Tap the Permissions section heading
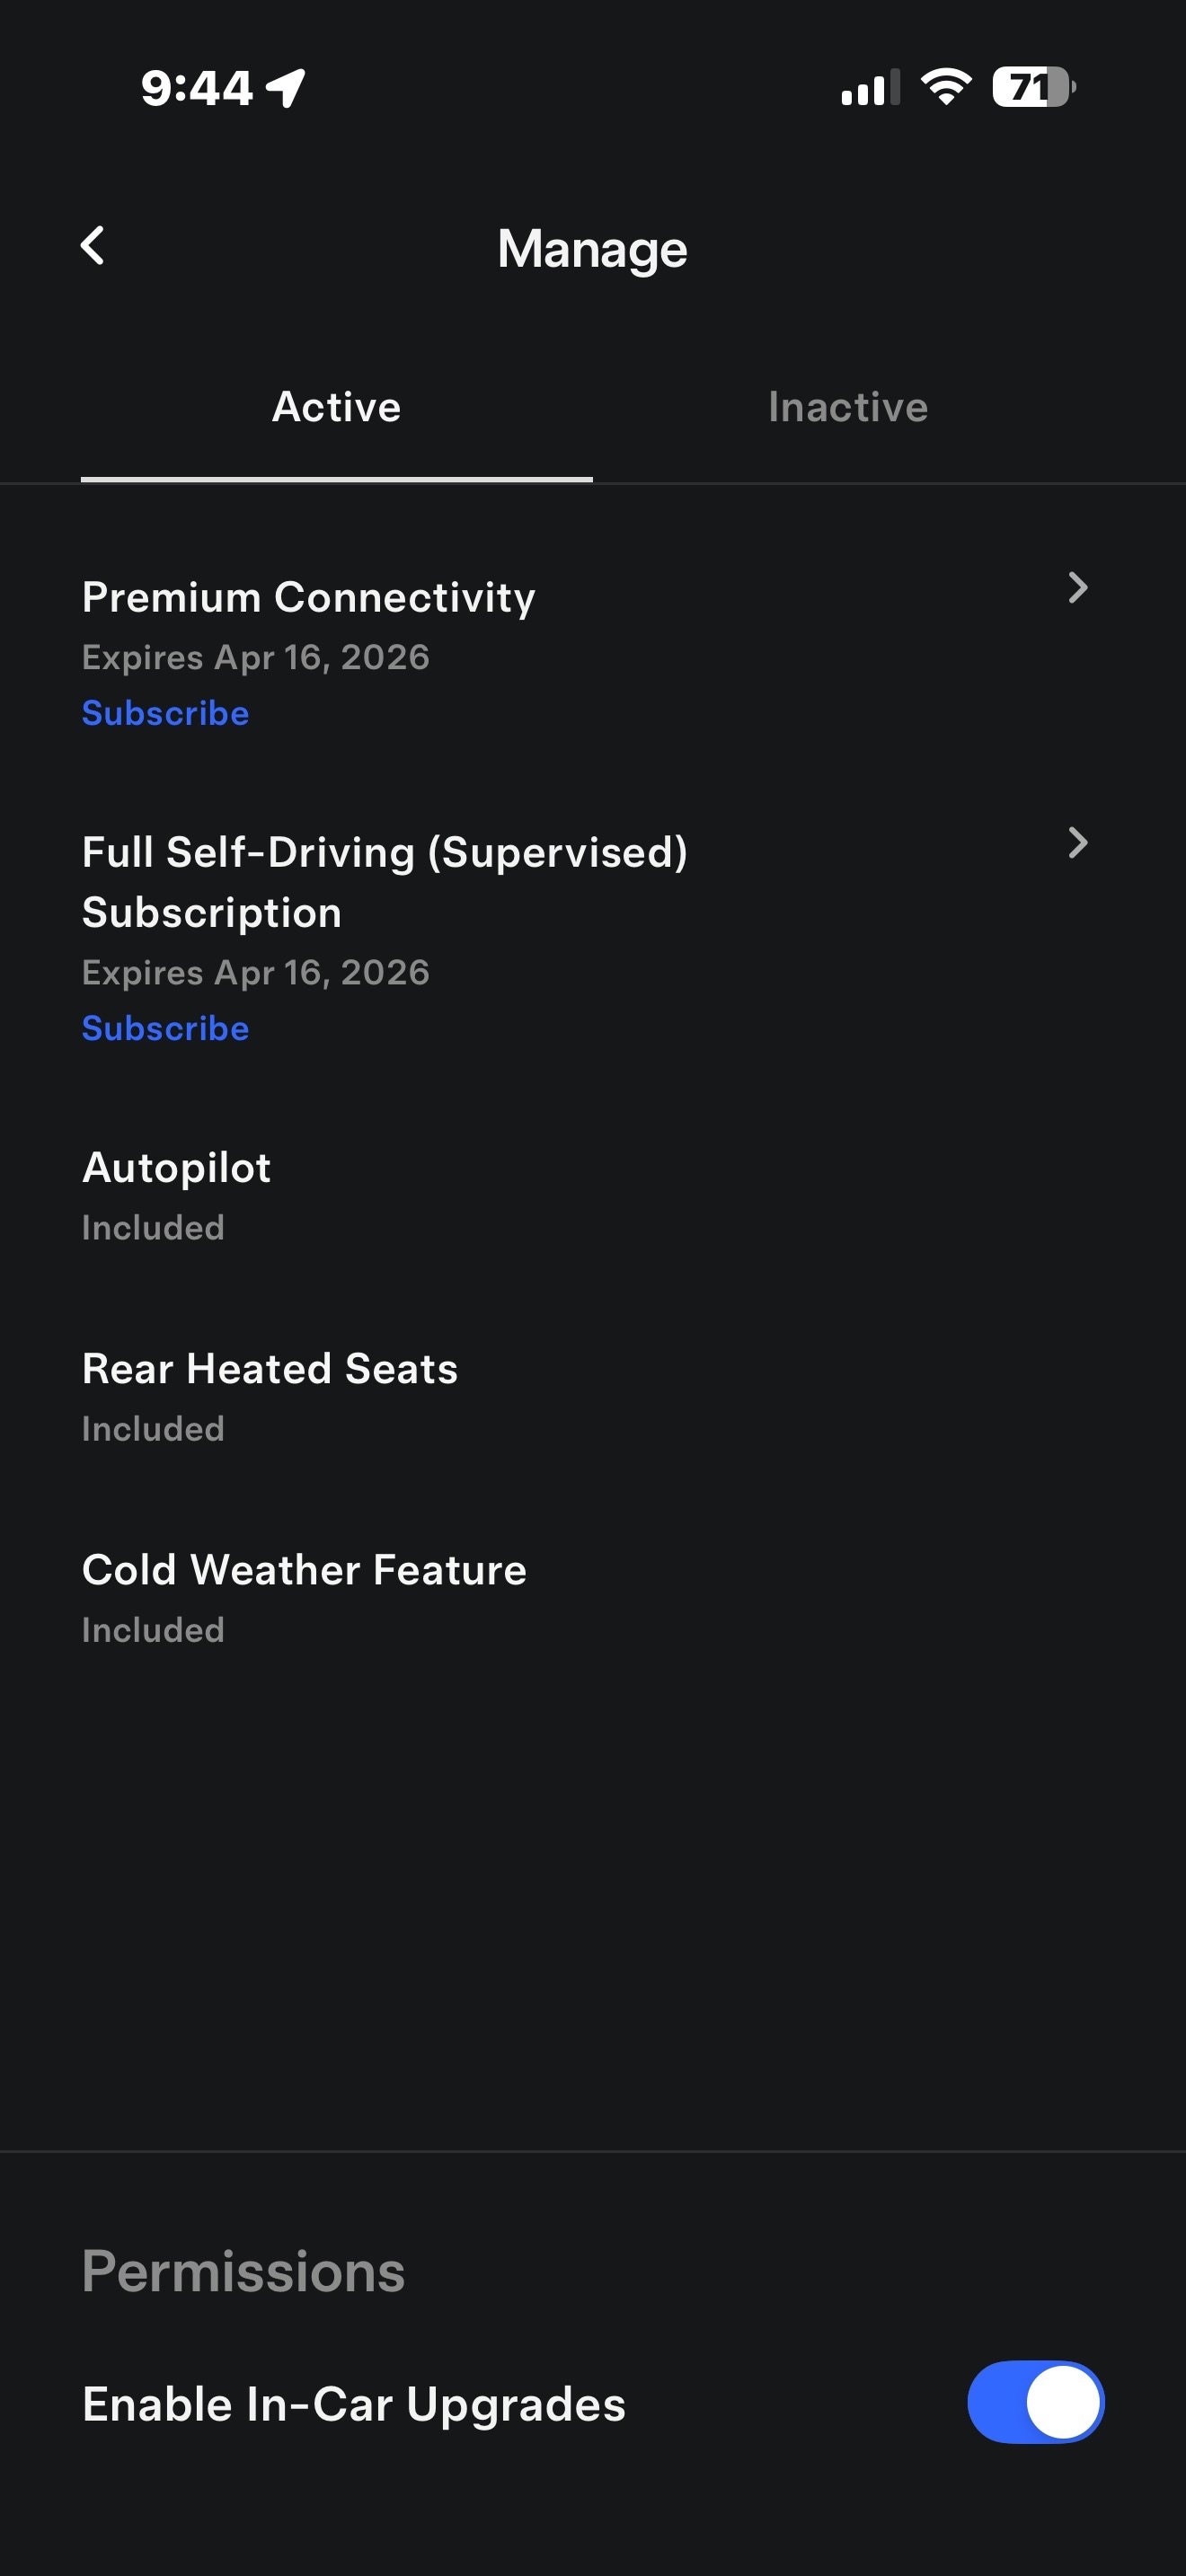This screenshot has width=1186, height=2576. [x=244, y=2271]
